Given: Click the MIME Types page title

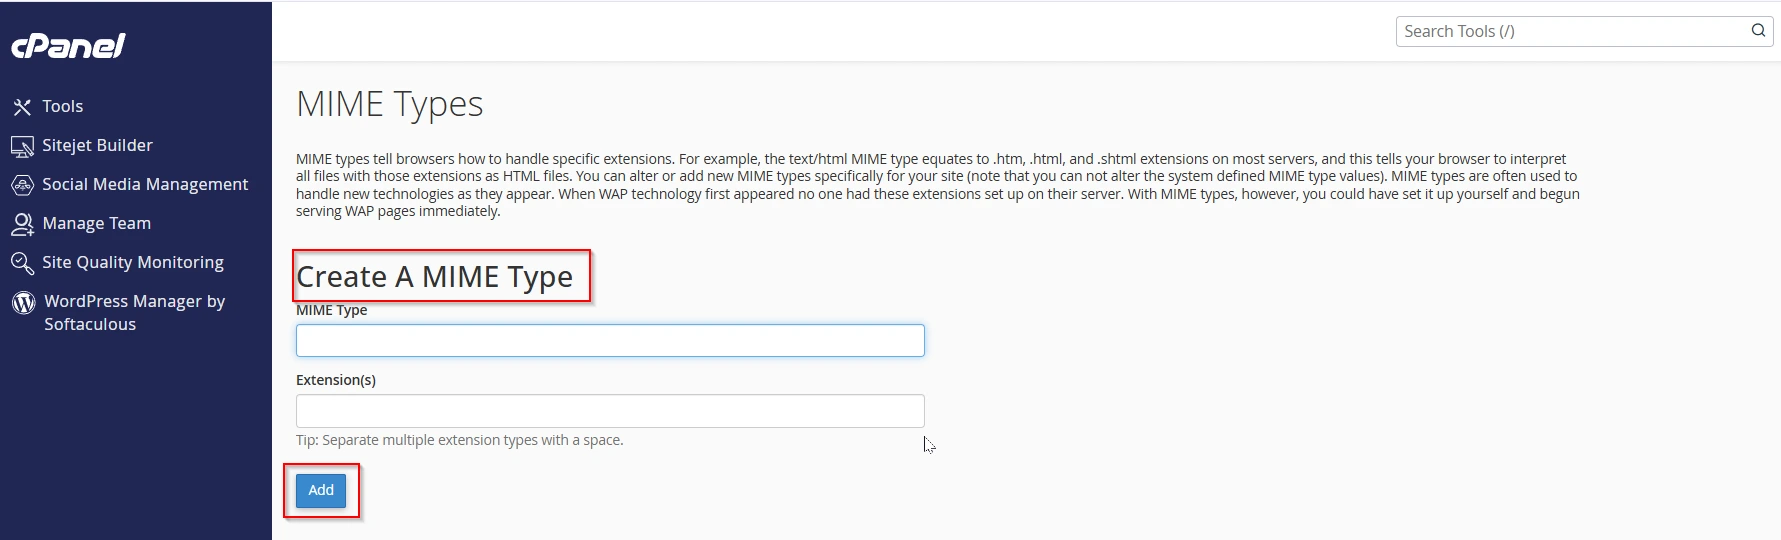Looking at the screenshot, I should [x=390, y=104].
